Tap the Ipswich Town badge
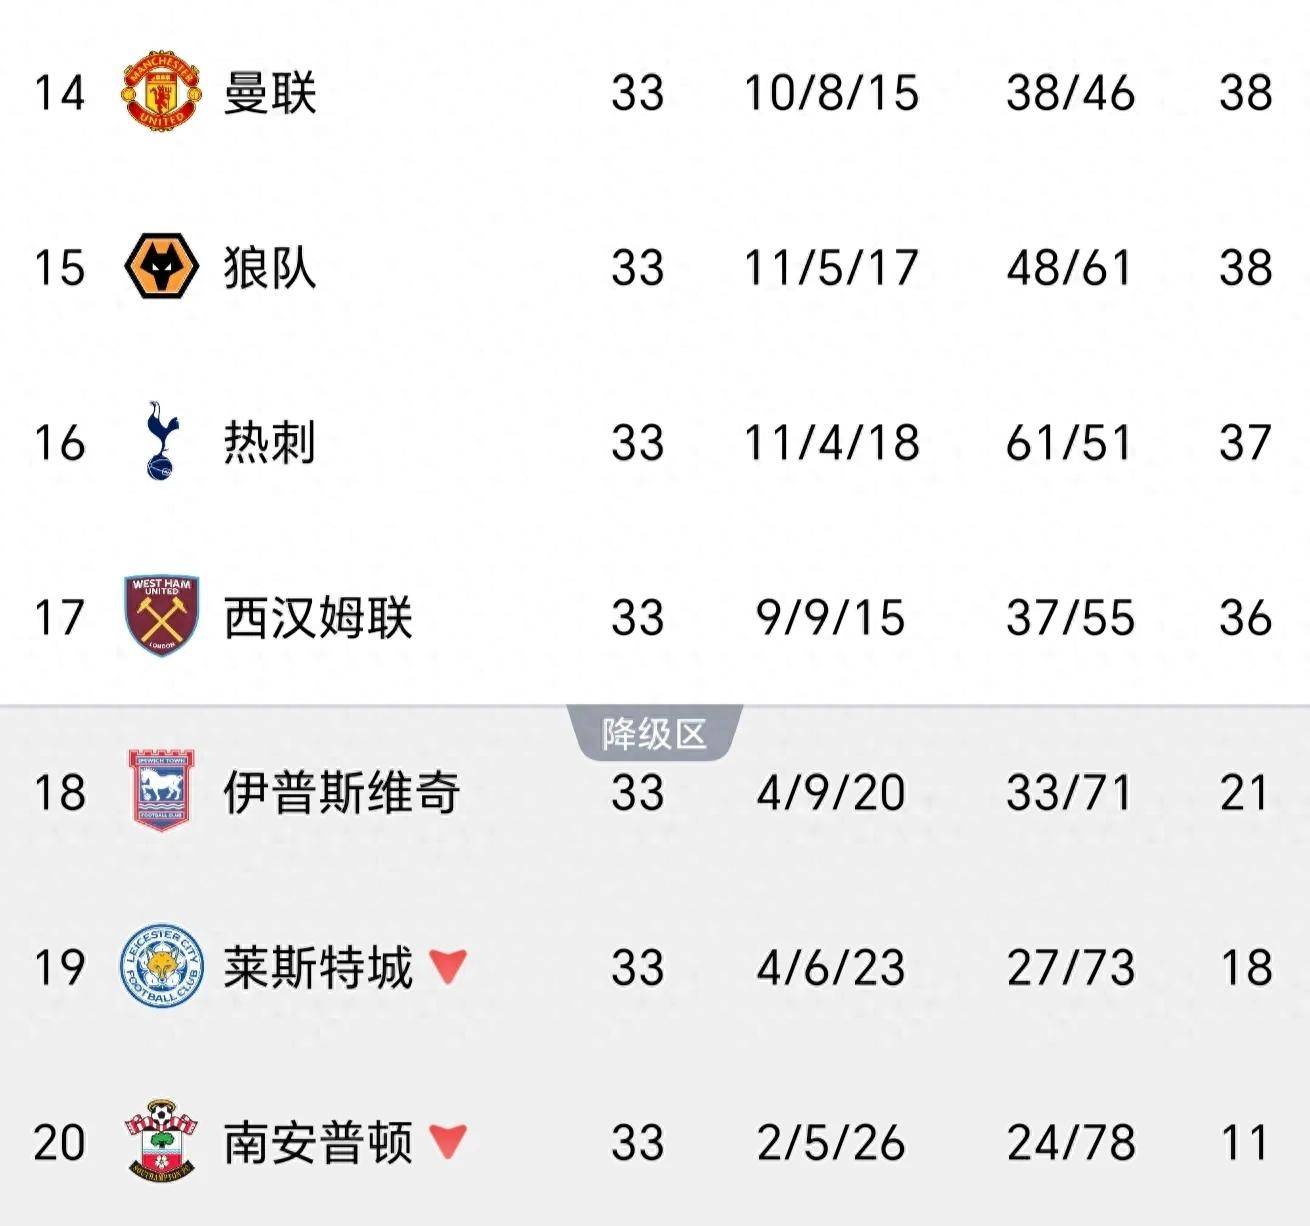This screenshot has height=1226, width=1310. pos(160,792)
